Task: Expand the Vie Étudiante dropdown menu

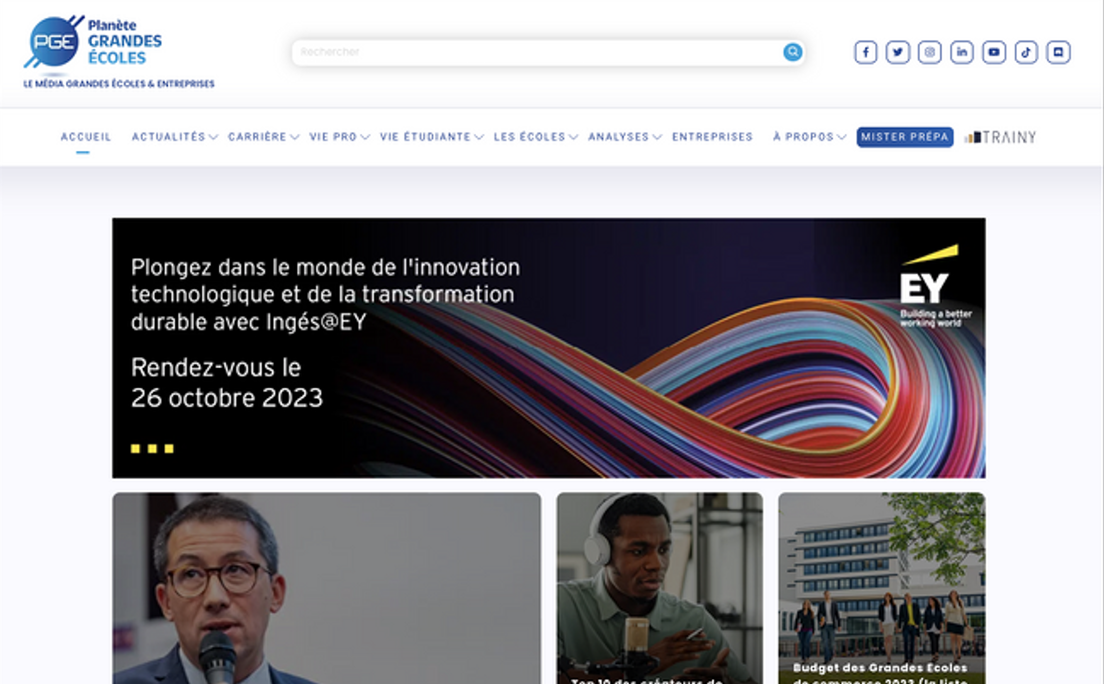Action: click(432, 137)
